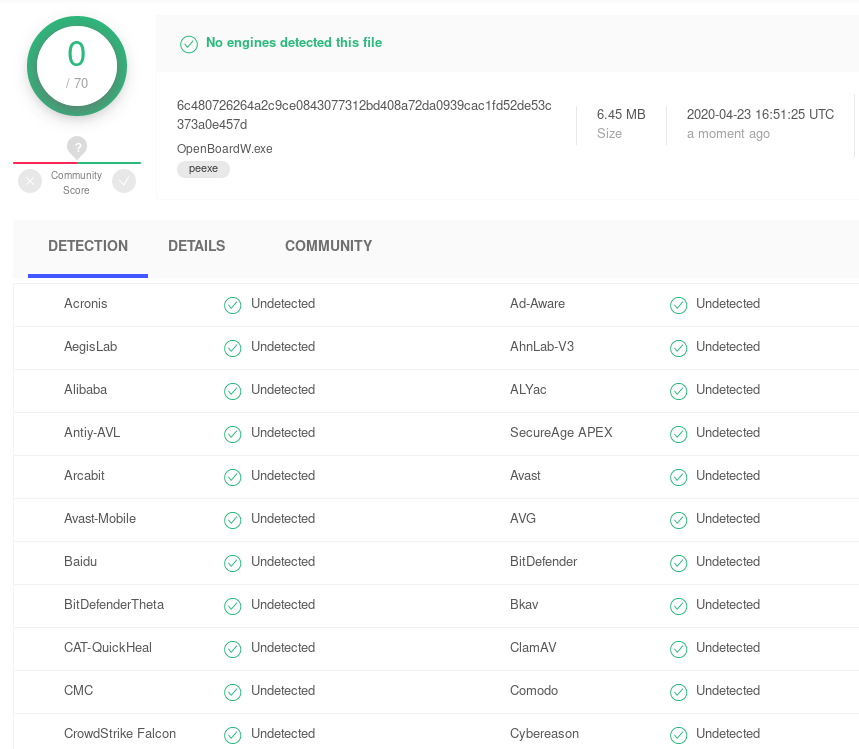Click the 6.45 MB size value
Screen dimensions: 859x749
(x=621, y=115)
